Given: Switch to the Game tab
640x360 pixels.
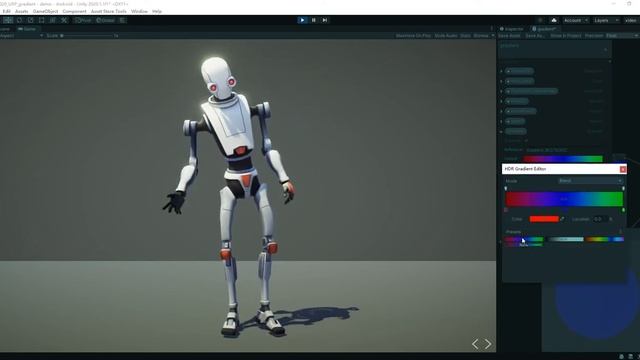Looking at the screenshot, I should 27,29.
